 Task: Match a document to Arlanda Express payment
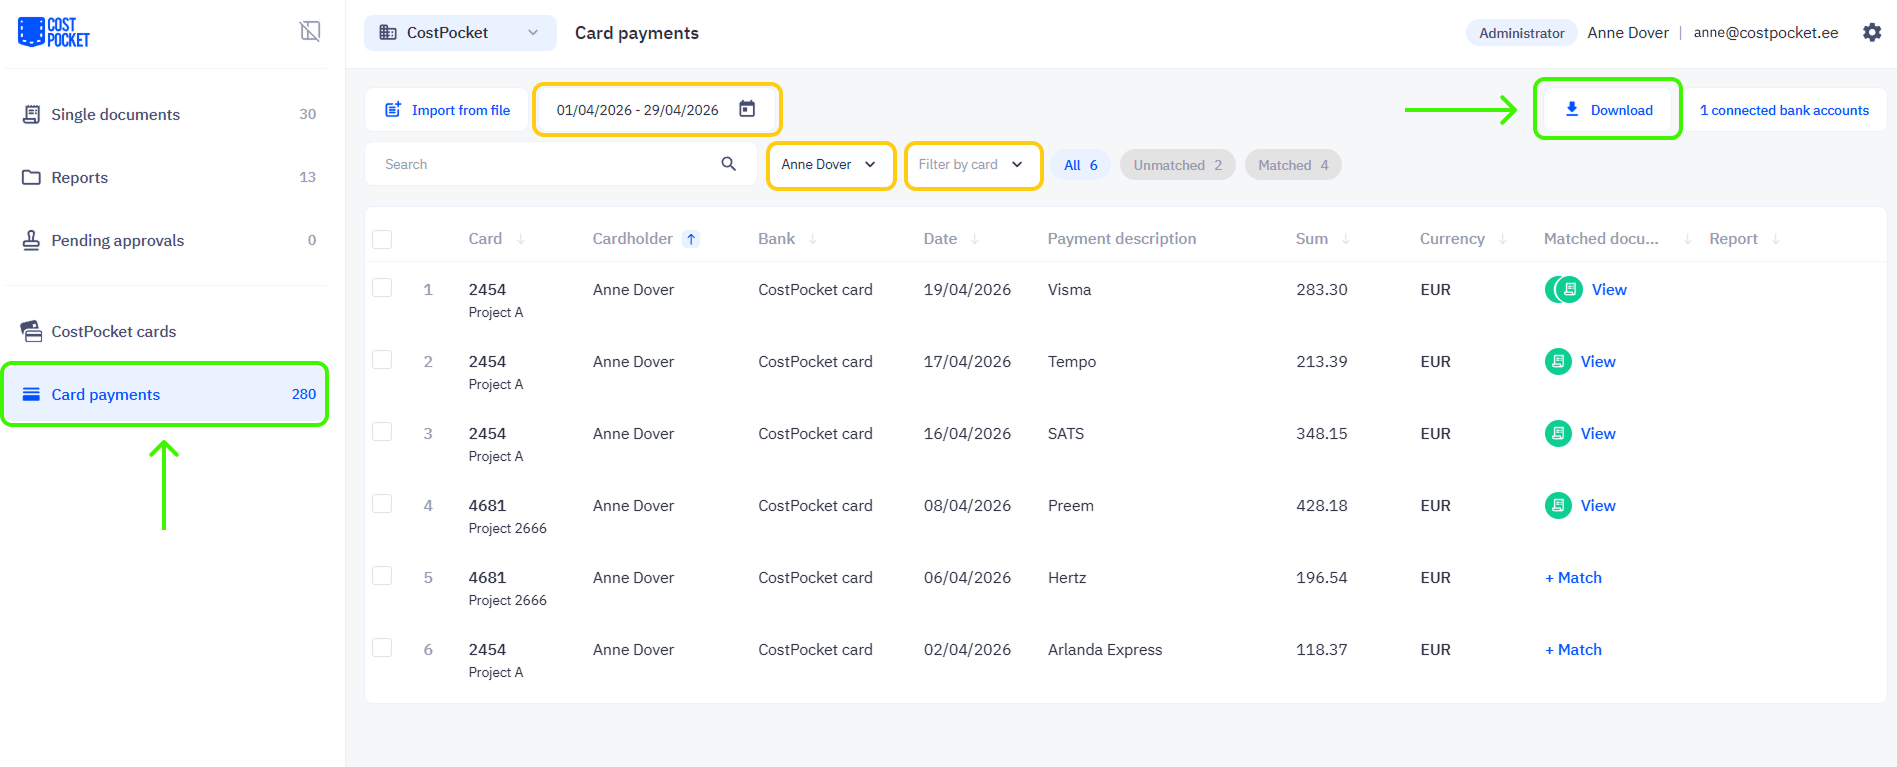[1573, 649]
